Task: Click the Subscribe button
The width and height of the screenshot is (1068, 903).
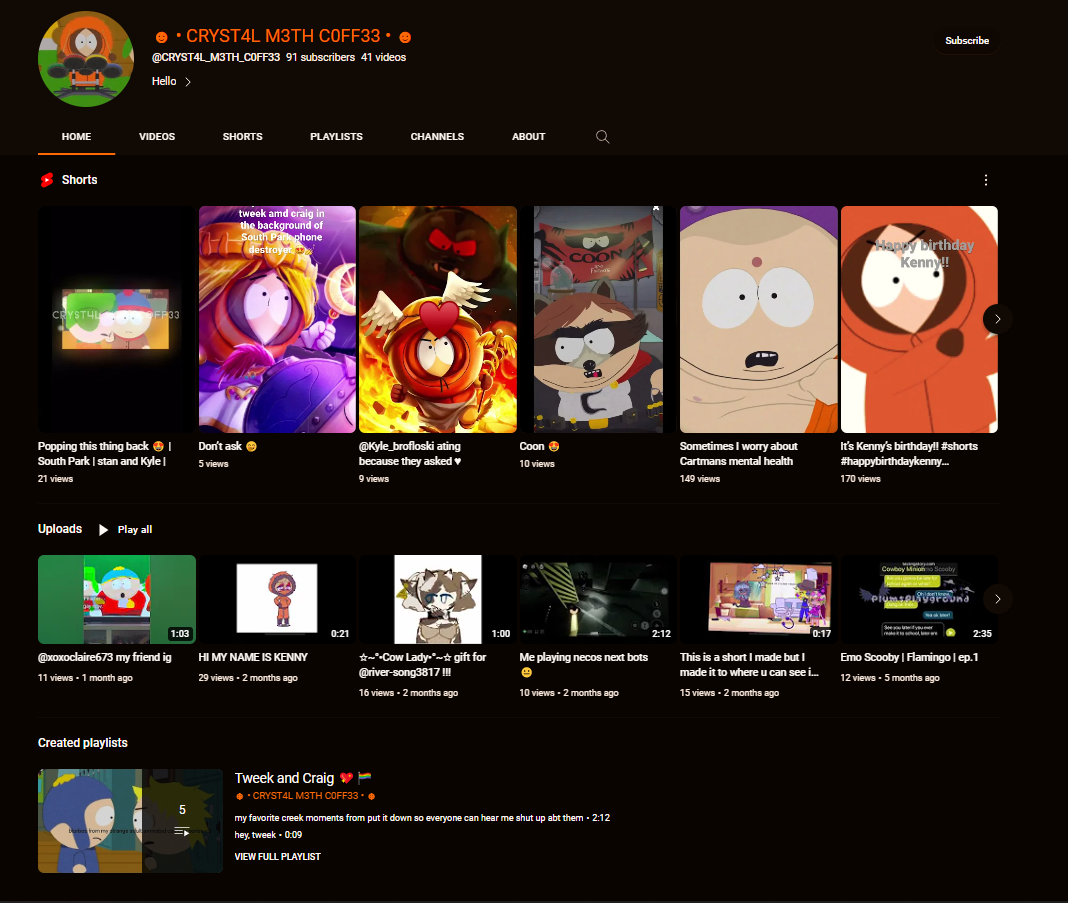Action: (967, 41)
